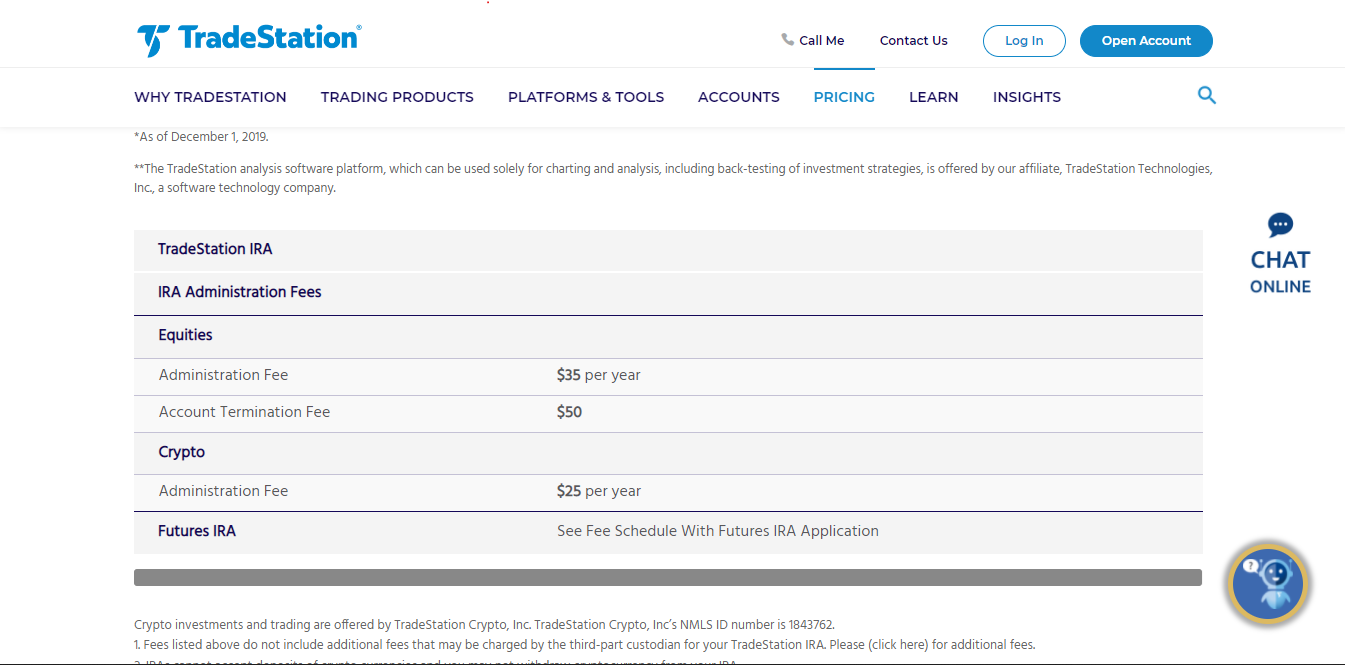Select the Pricing menu item
This screenshot has height=665, width=1345.
pos(844,97)
